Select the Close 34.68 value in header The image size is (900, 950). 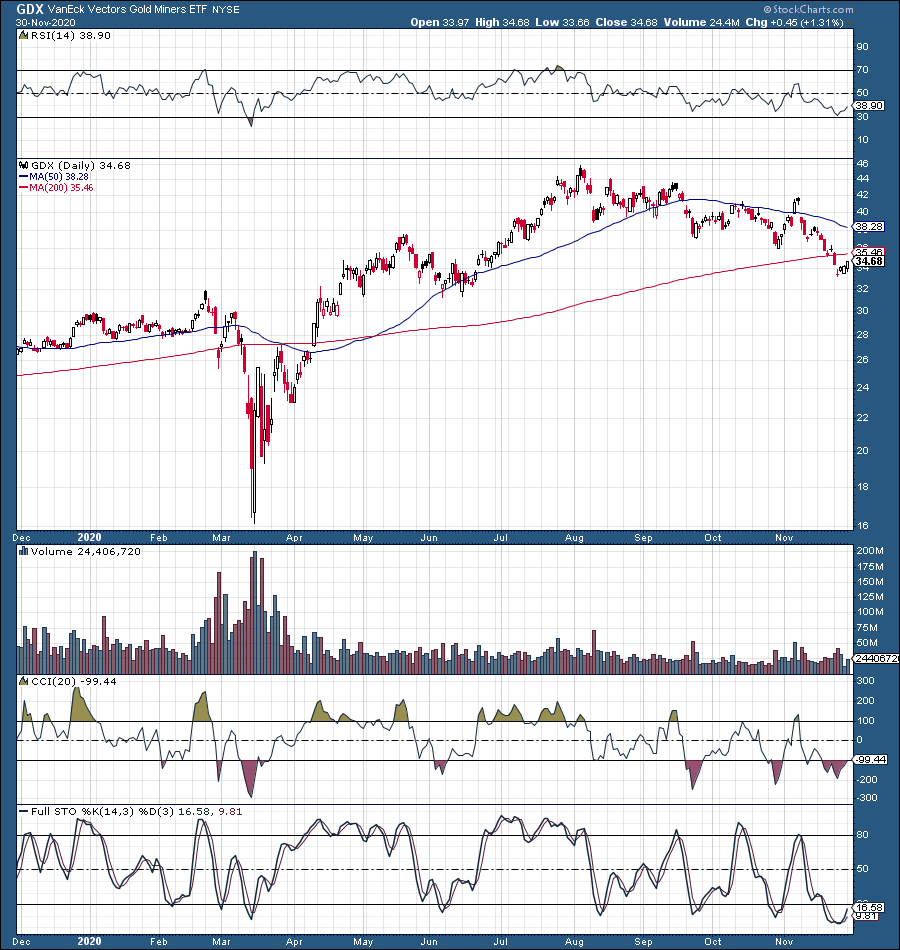[x=626, y=22]
